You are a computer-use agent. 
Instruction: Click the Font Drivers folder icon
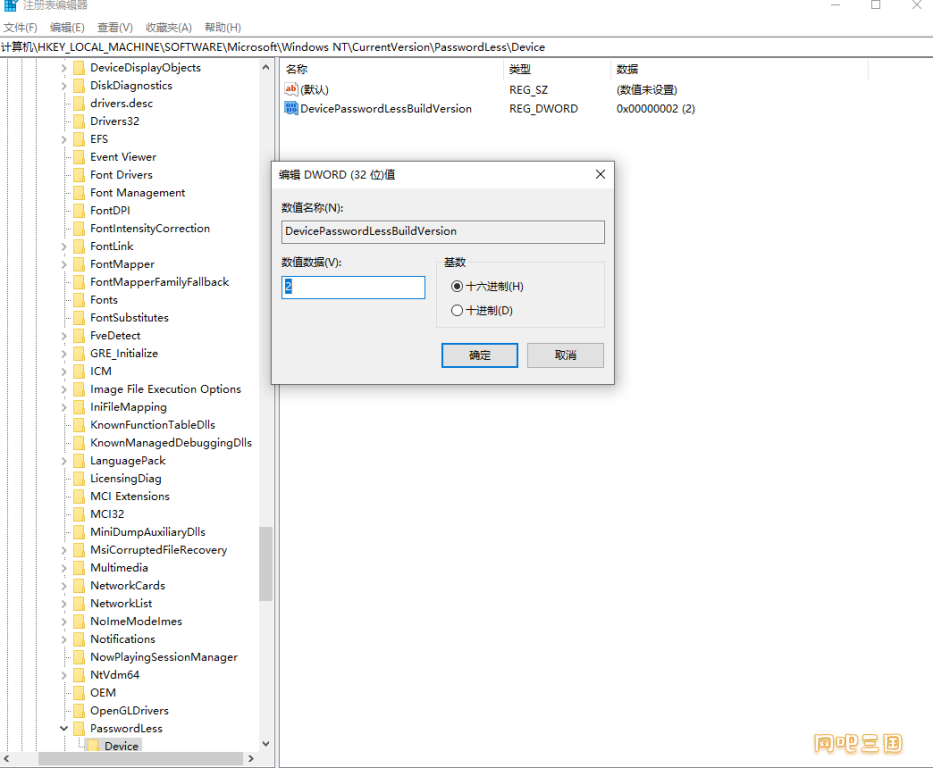point(78,175)
